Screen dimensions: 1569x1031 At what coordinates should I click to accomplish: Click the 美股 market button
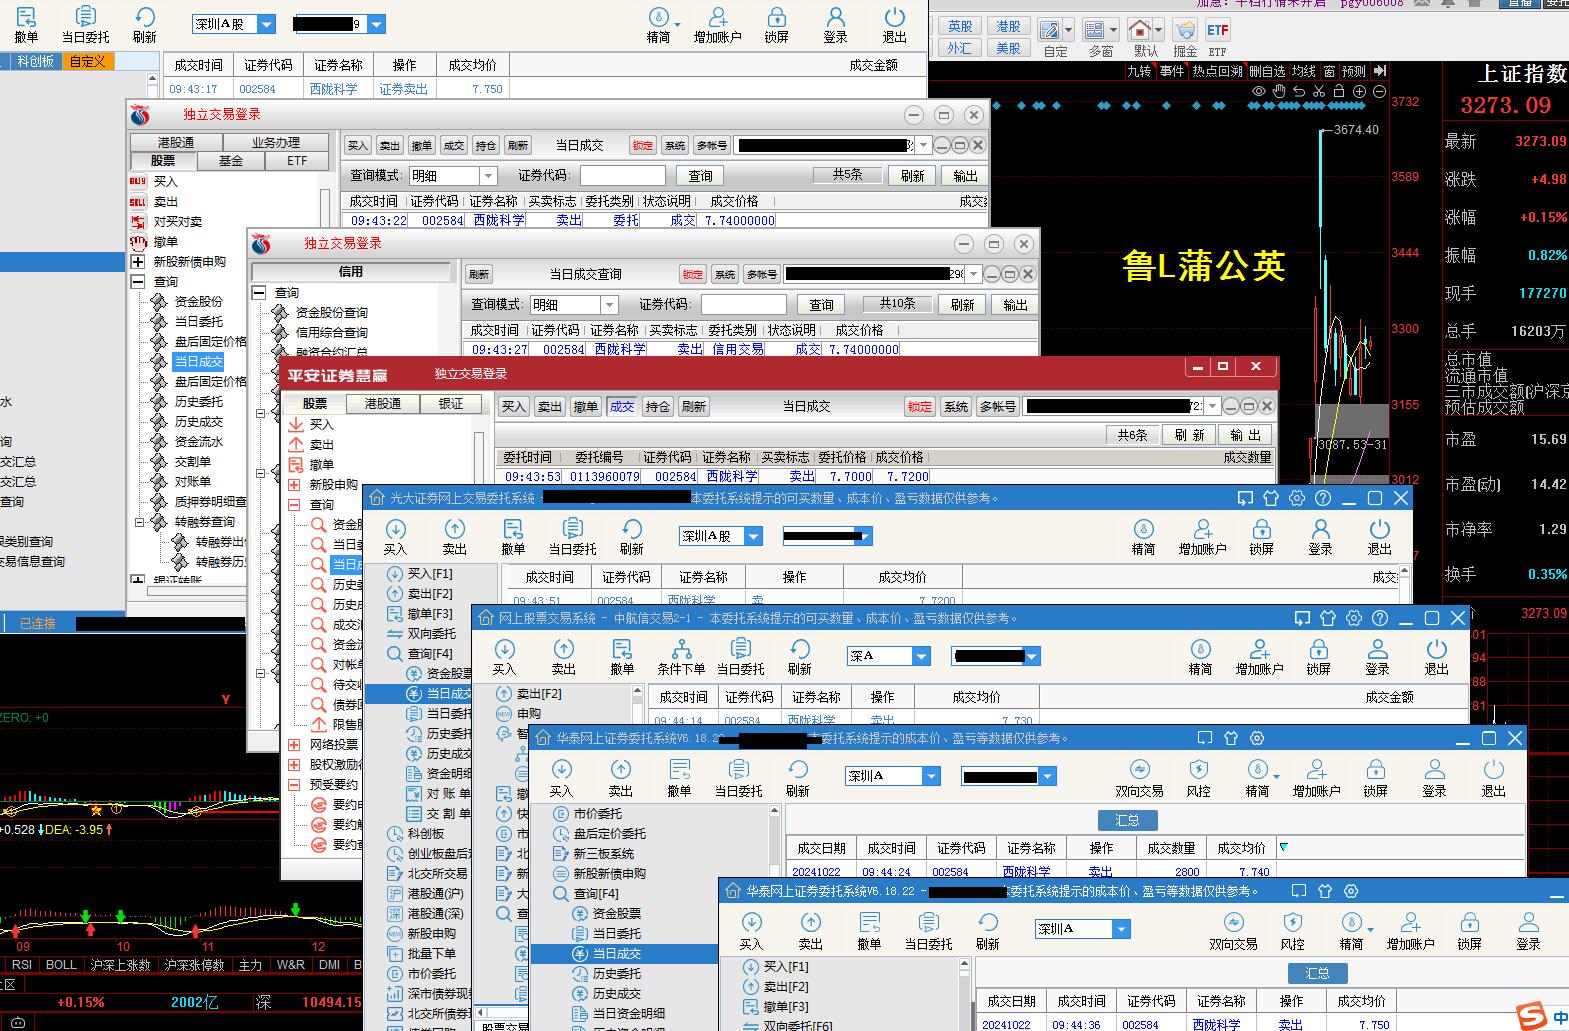1008,48
